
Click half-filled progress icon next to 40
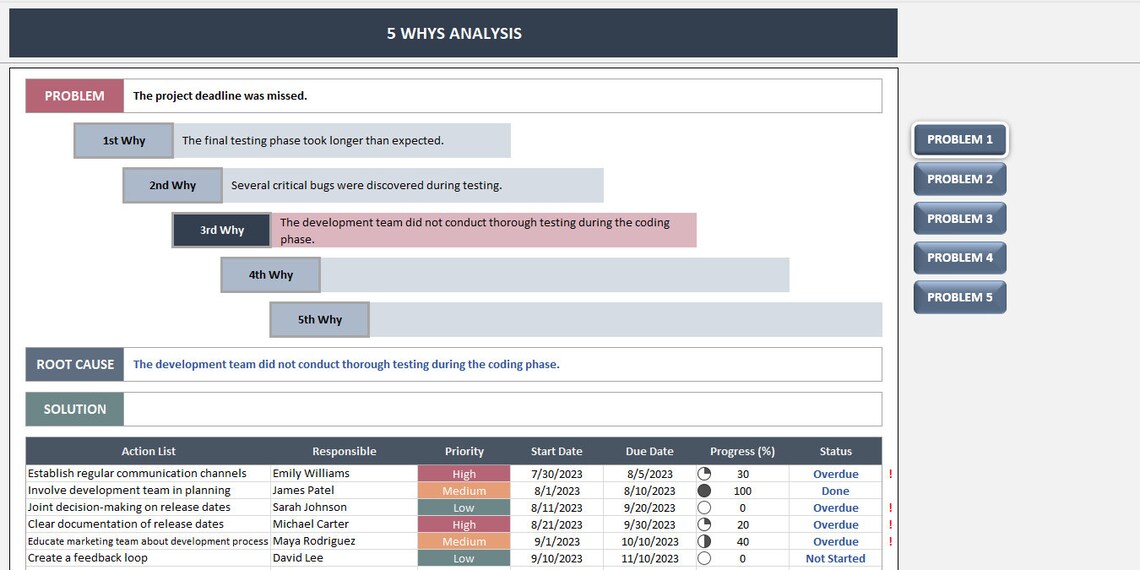tap(704, 541)
